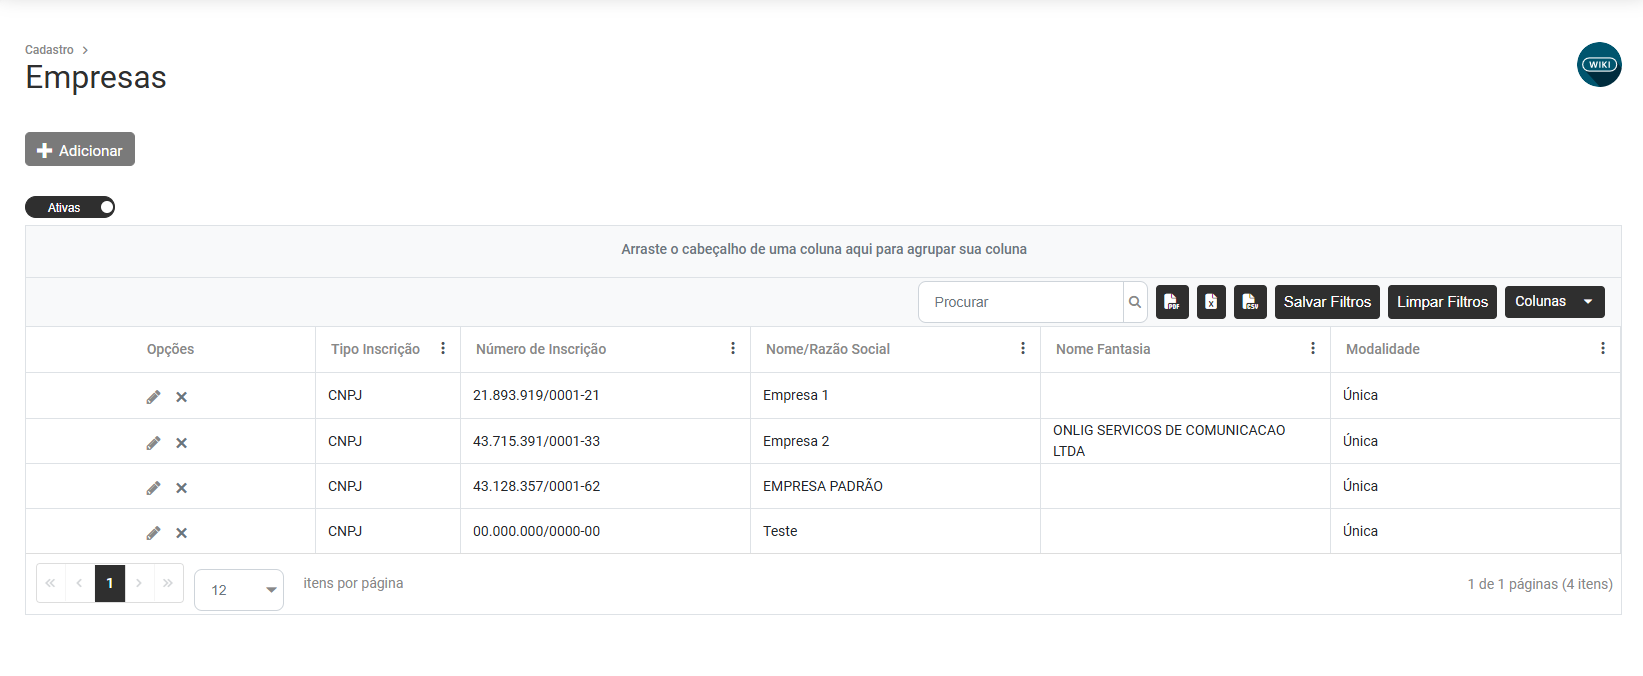Screen dimensions: 1643x676
Task: Sort by Tipo Inscrição header
Action: click(x=375, y=349)
